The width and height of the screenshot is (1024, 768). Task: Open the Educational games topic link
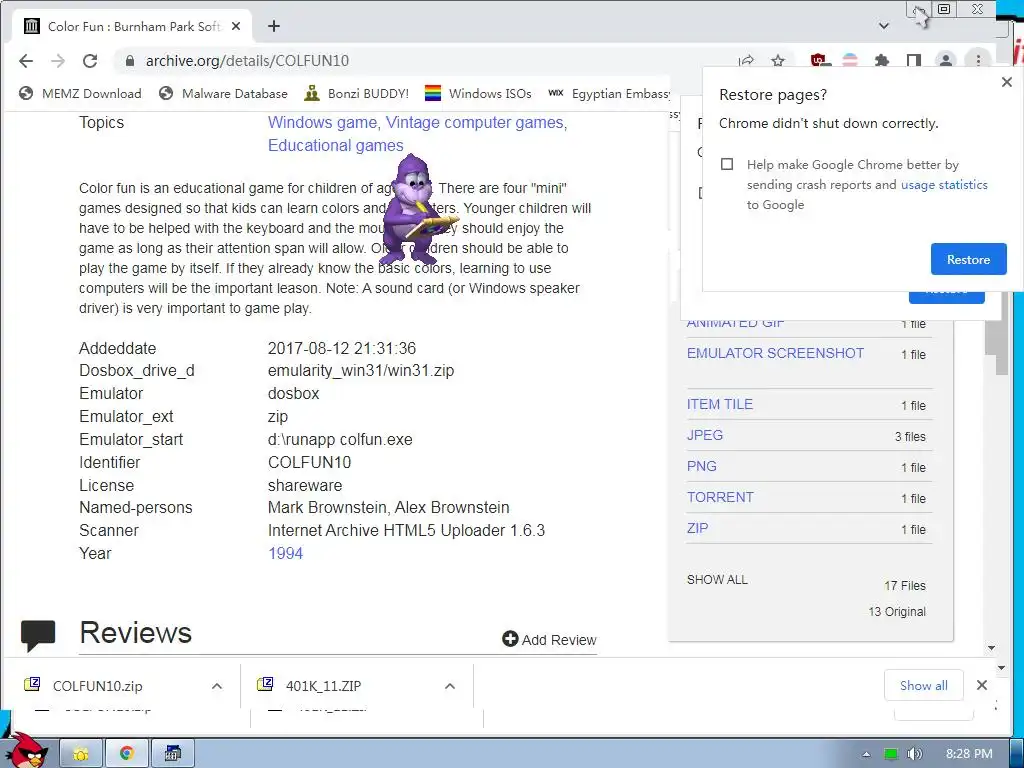[x=336, y=146]
